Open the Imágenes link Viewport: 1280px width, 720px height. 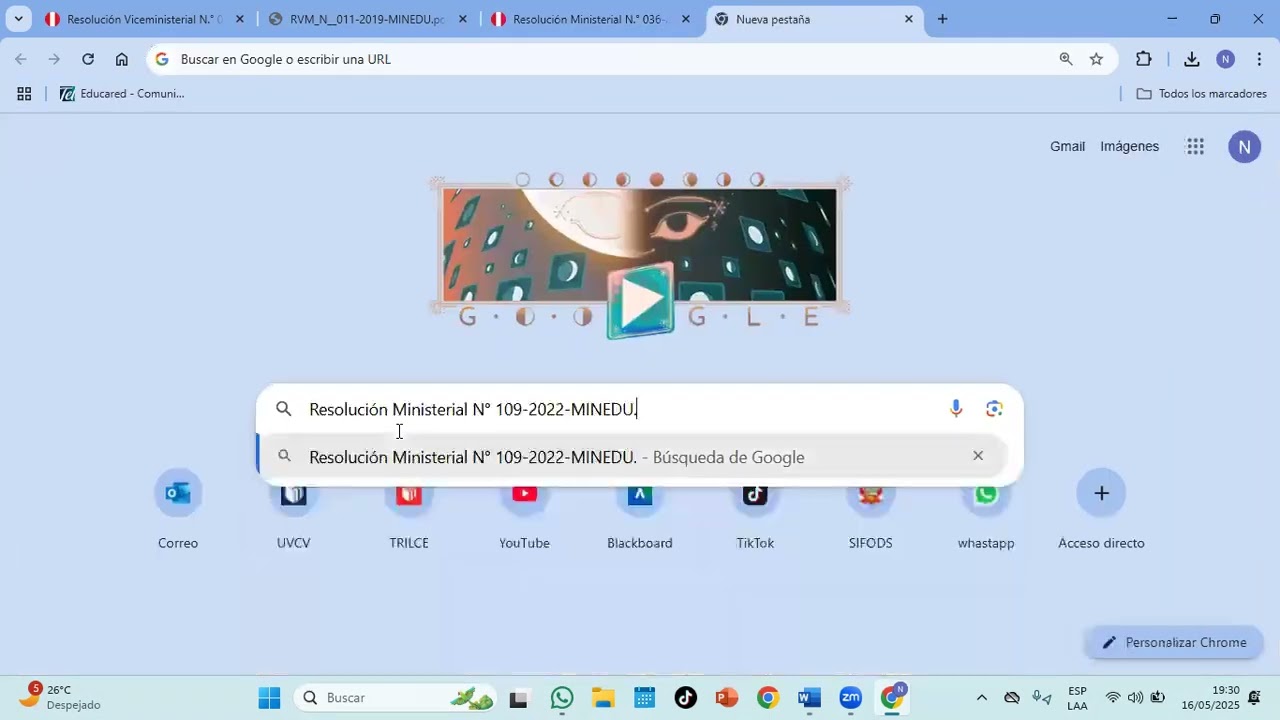[x=1129, y=146]
